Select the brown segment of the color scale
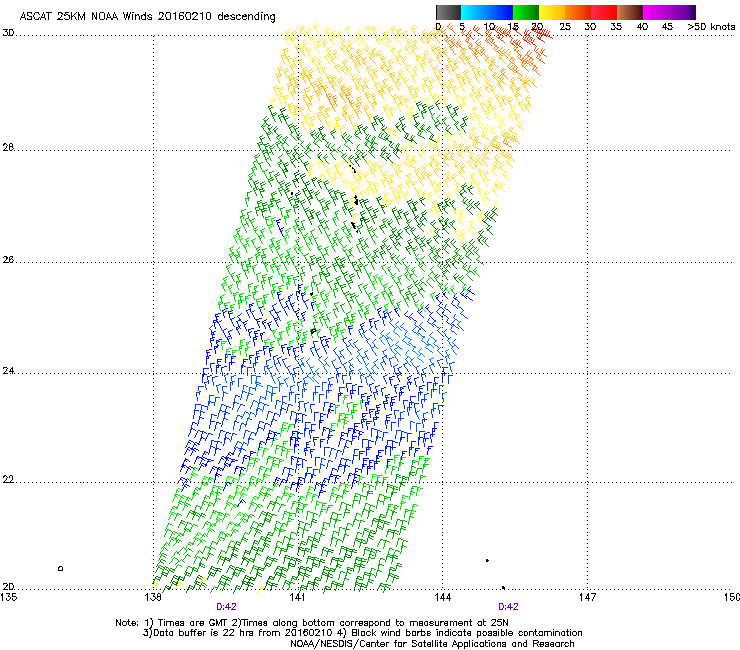The height and width of the screenshot is (650, 740). pos(630,12)
